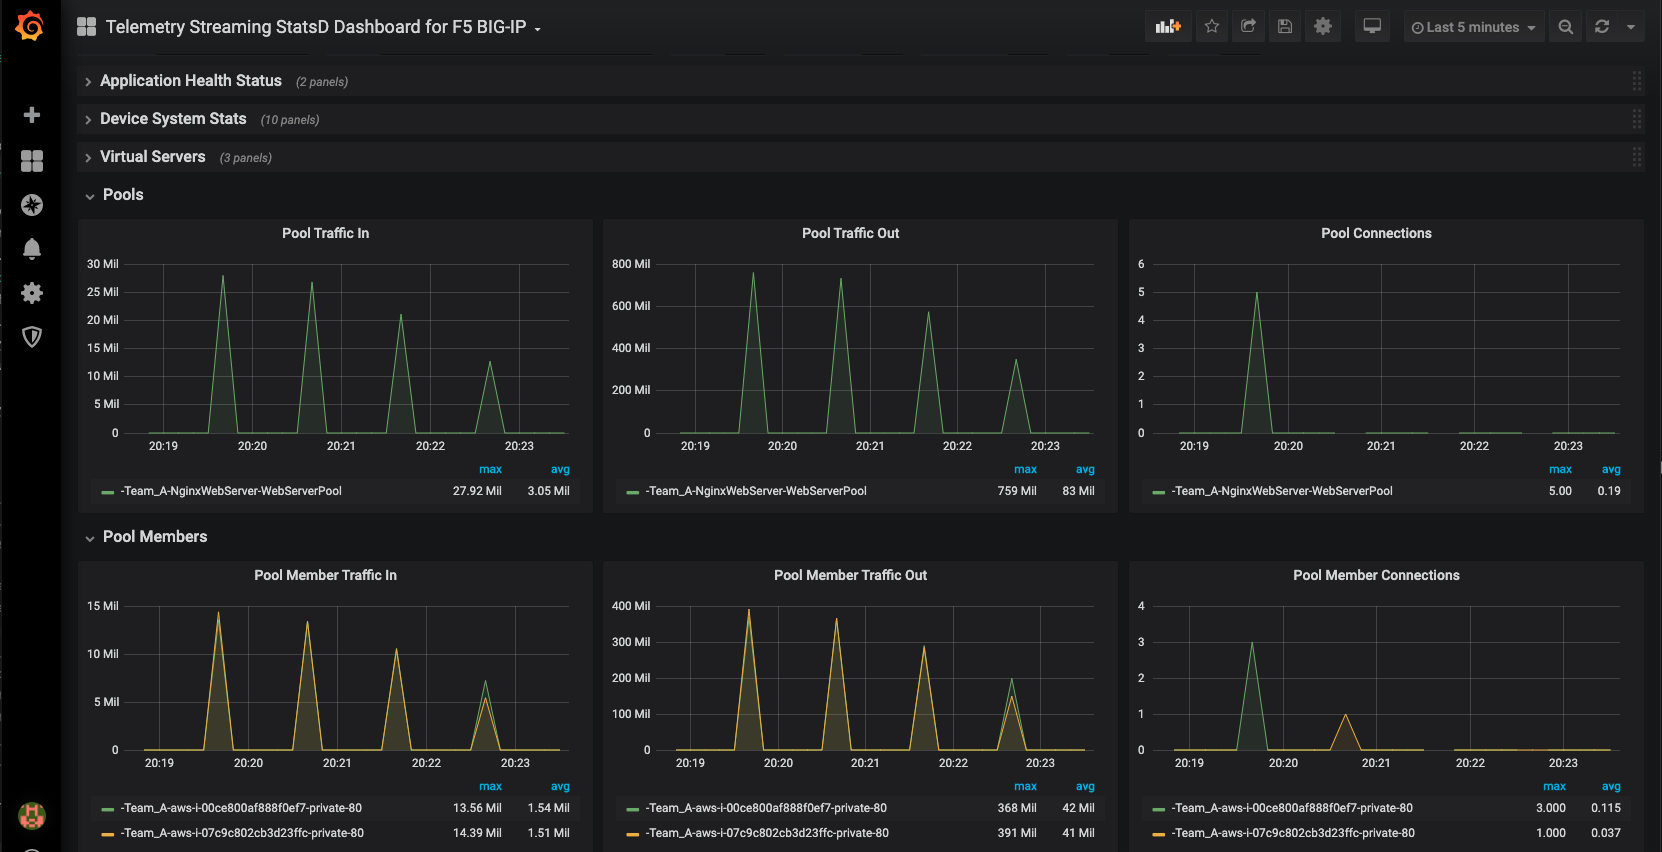Open the Pool Member Traffic Out panel menu

850,575
